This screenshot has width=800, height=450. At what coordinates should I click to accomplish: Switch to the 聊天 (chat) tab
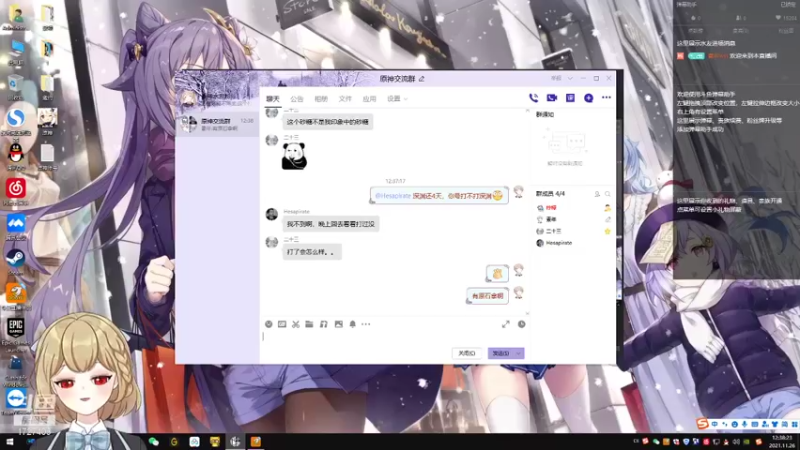(x=273, y=99)
